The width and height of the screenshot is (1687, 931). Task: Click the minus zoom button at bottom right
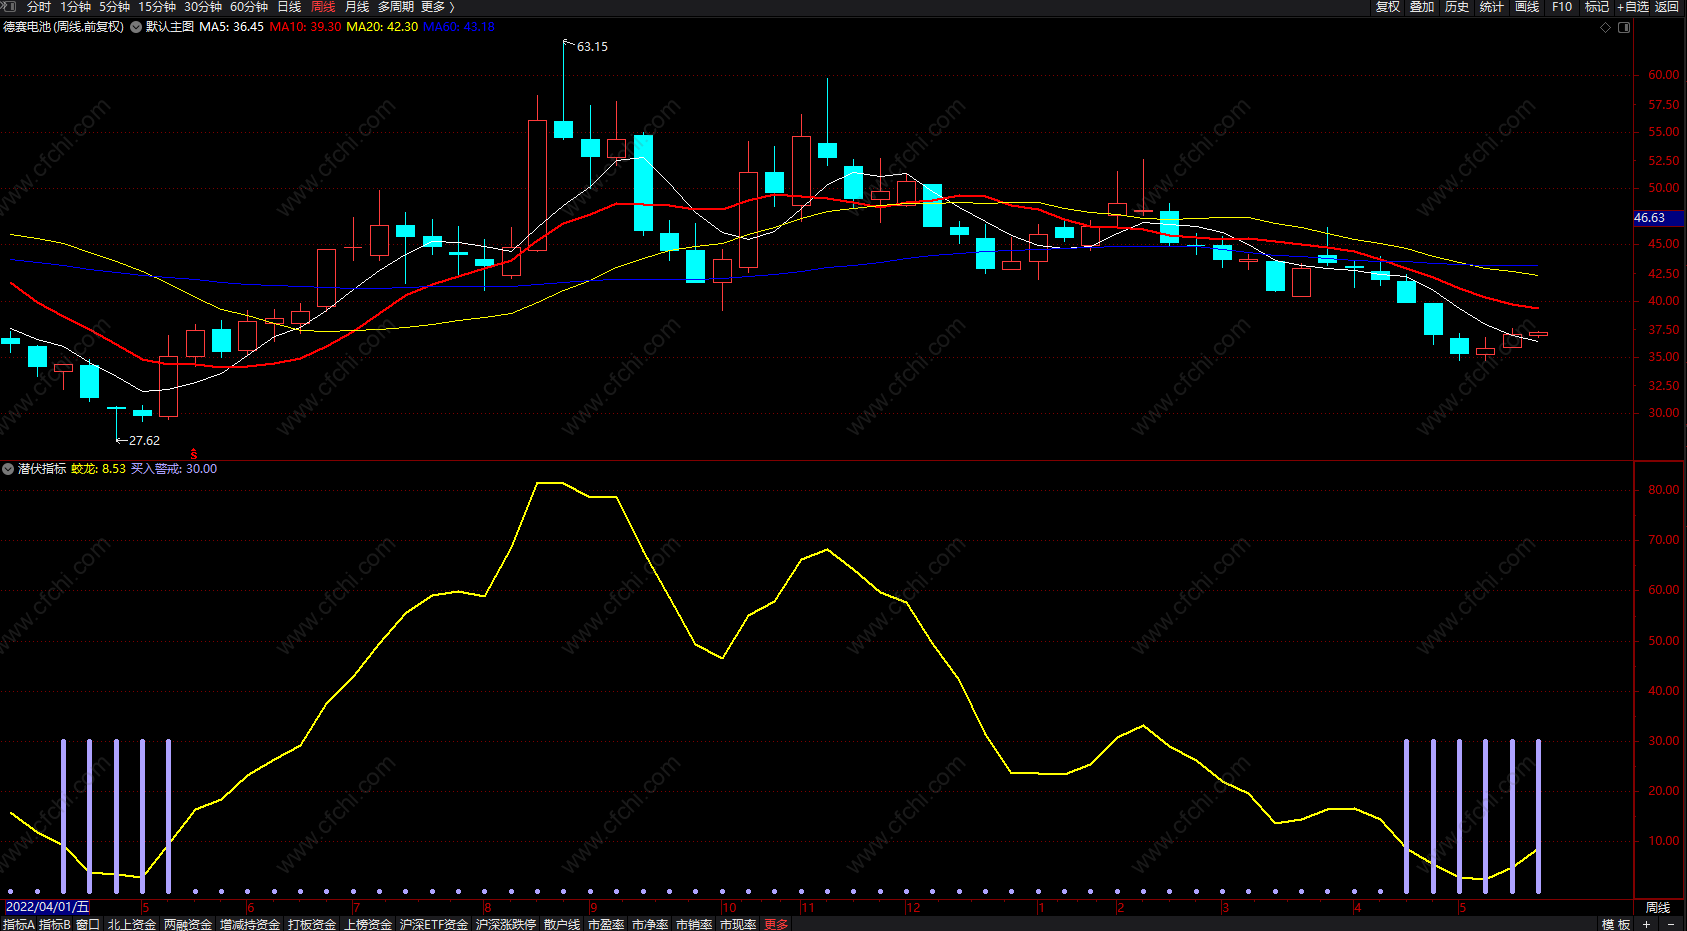pyautogui.click(x=1670, y=924)
